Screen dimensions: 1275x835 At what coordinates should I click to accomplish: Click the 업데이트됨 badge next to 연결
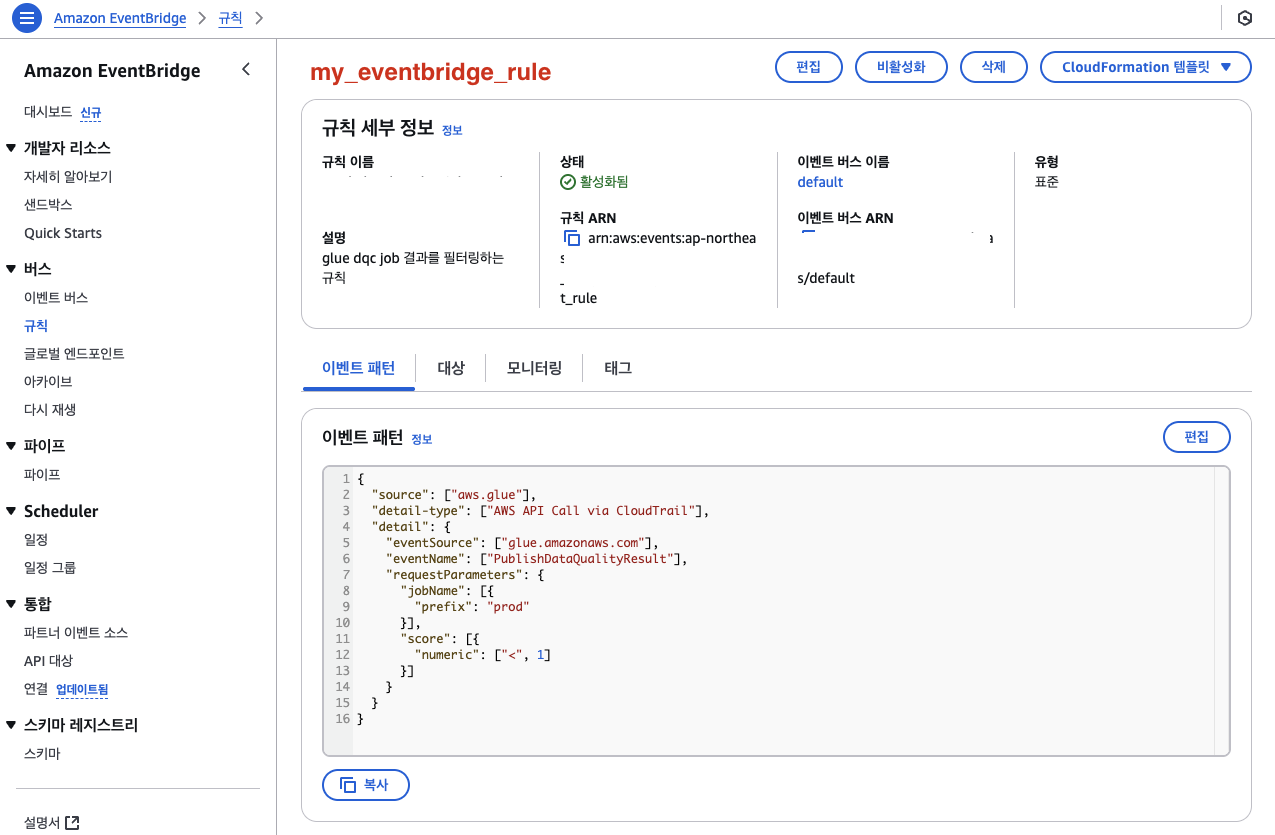coord(82,690)
